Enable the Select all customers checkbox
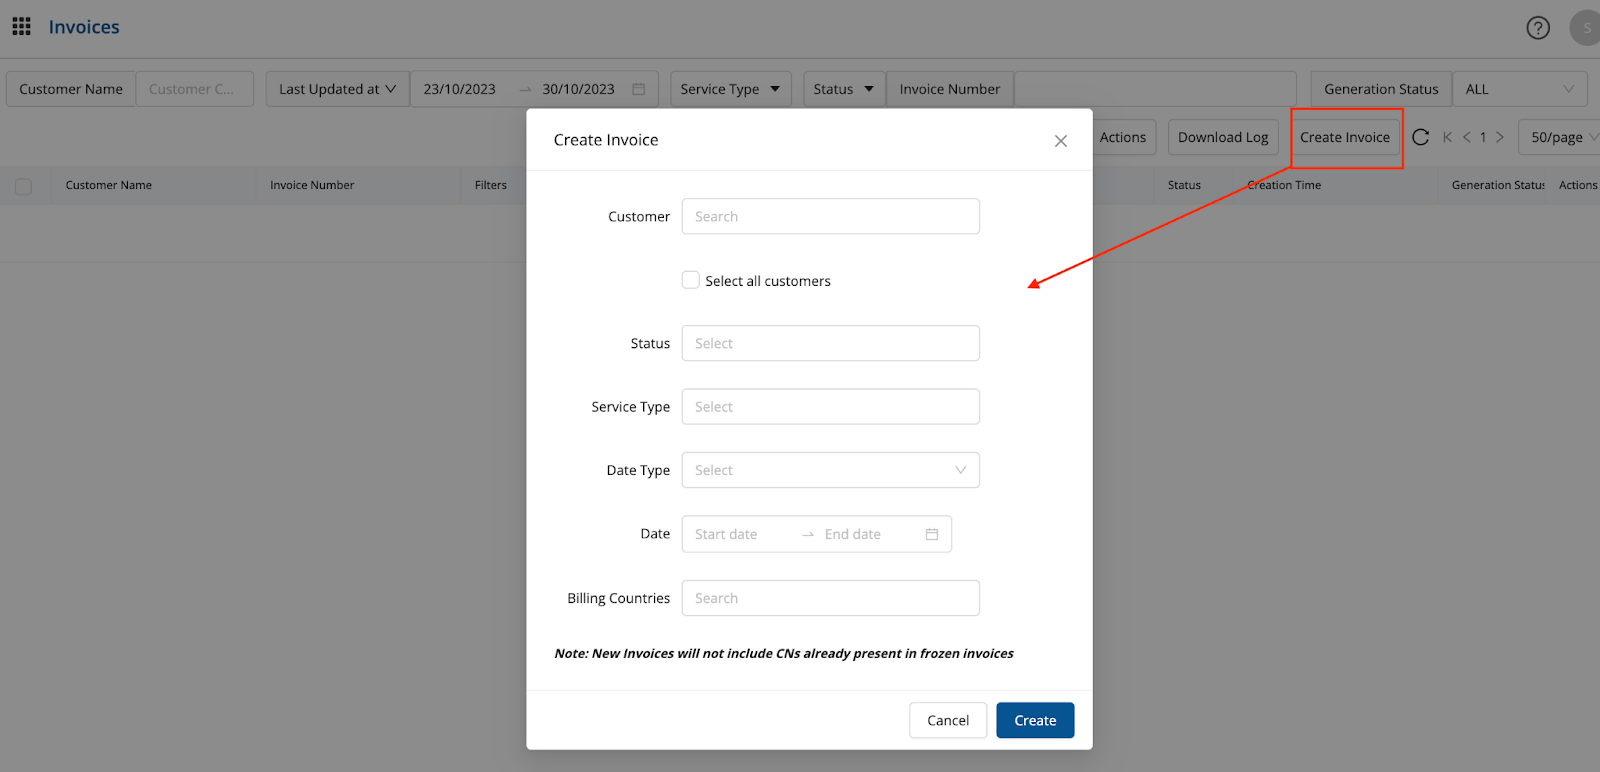Viewport: 1600px width, 772px height. (691, 280)
